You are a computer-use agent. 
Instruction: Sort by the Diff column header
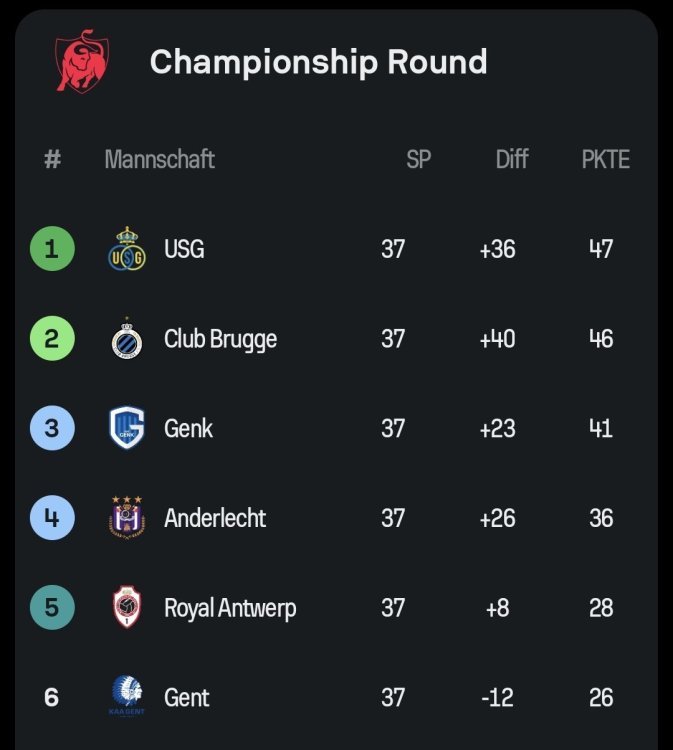[512, 159]
